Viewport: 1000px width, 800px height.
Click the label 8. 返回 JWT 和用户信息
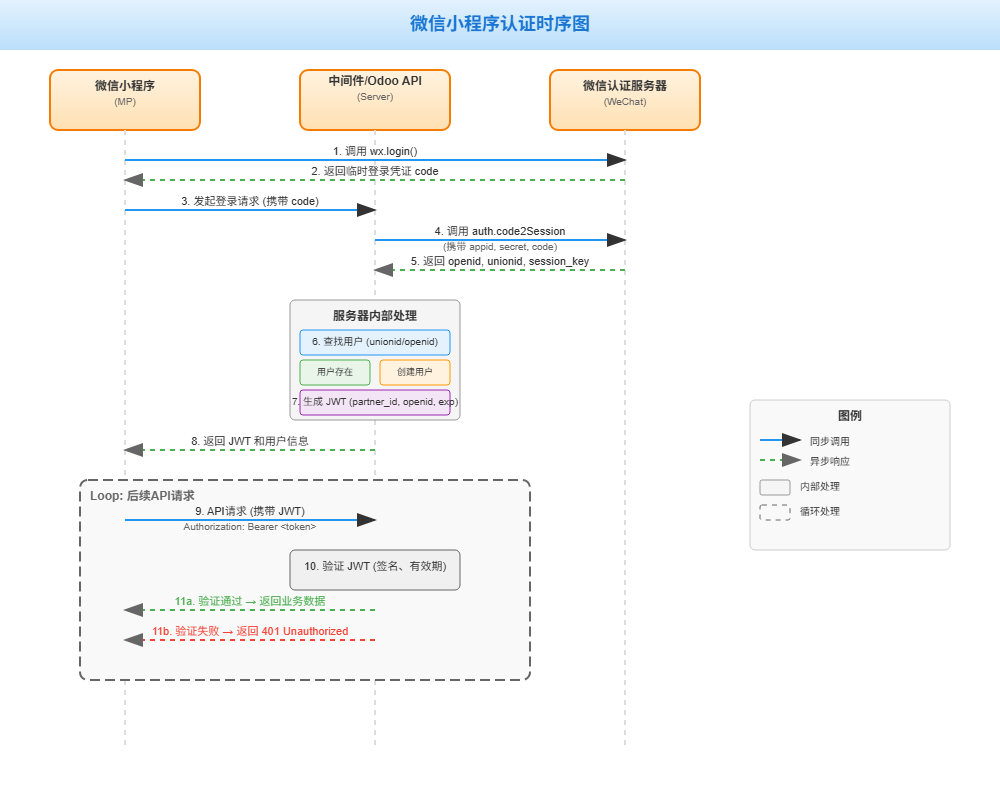[x=250, y=441]
